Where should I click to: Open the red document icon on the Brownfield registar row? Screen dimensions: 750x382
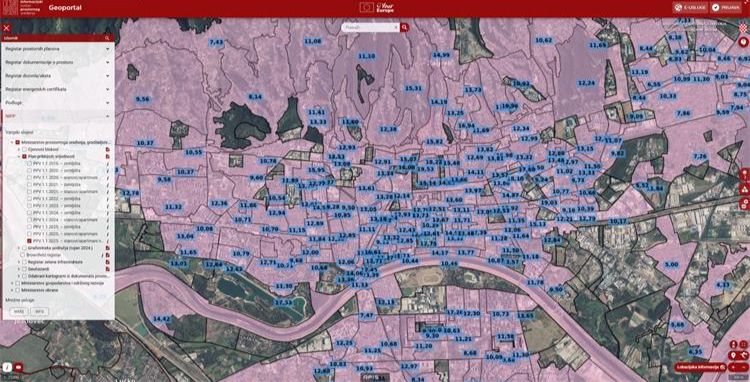[x=107, y=255]
